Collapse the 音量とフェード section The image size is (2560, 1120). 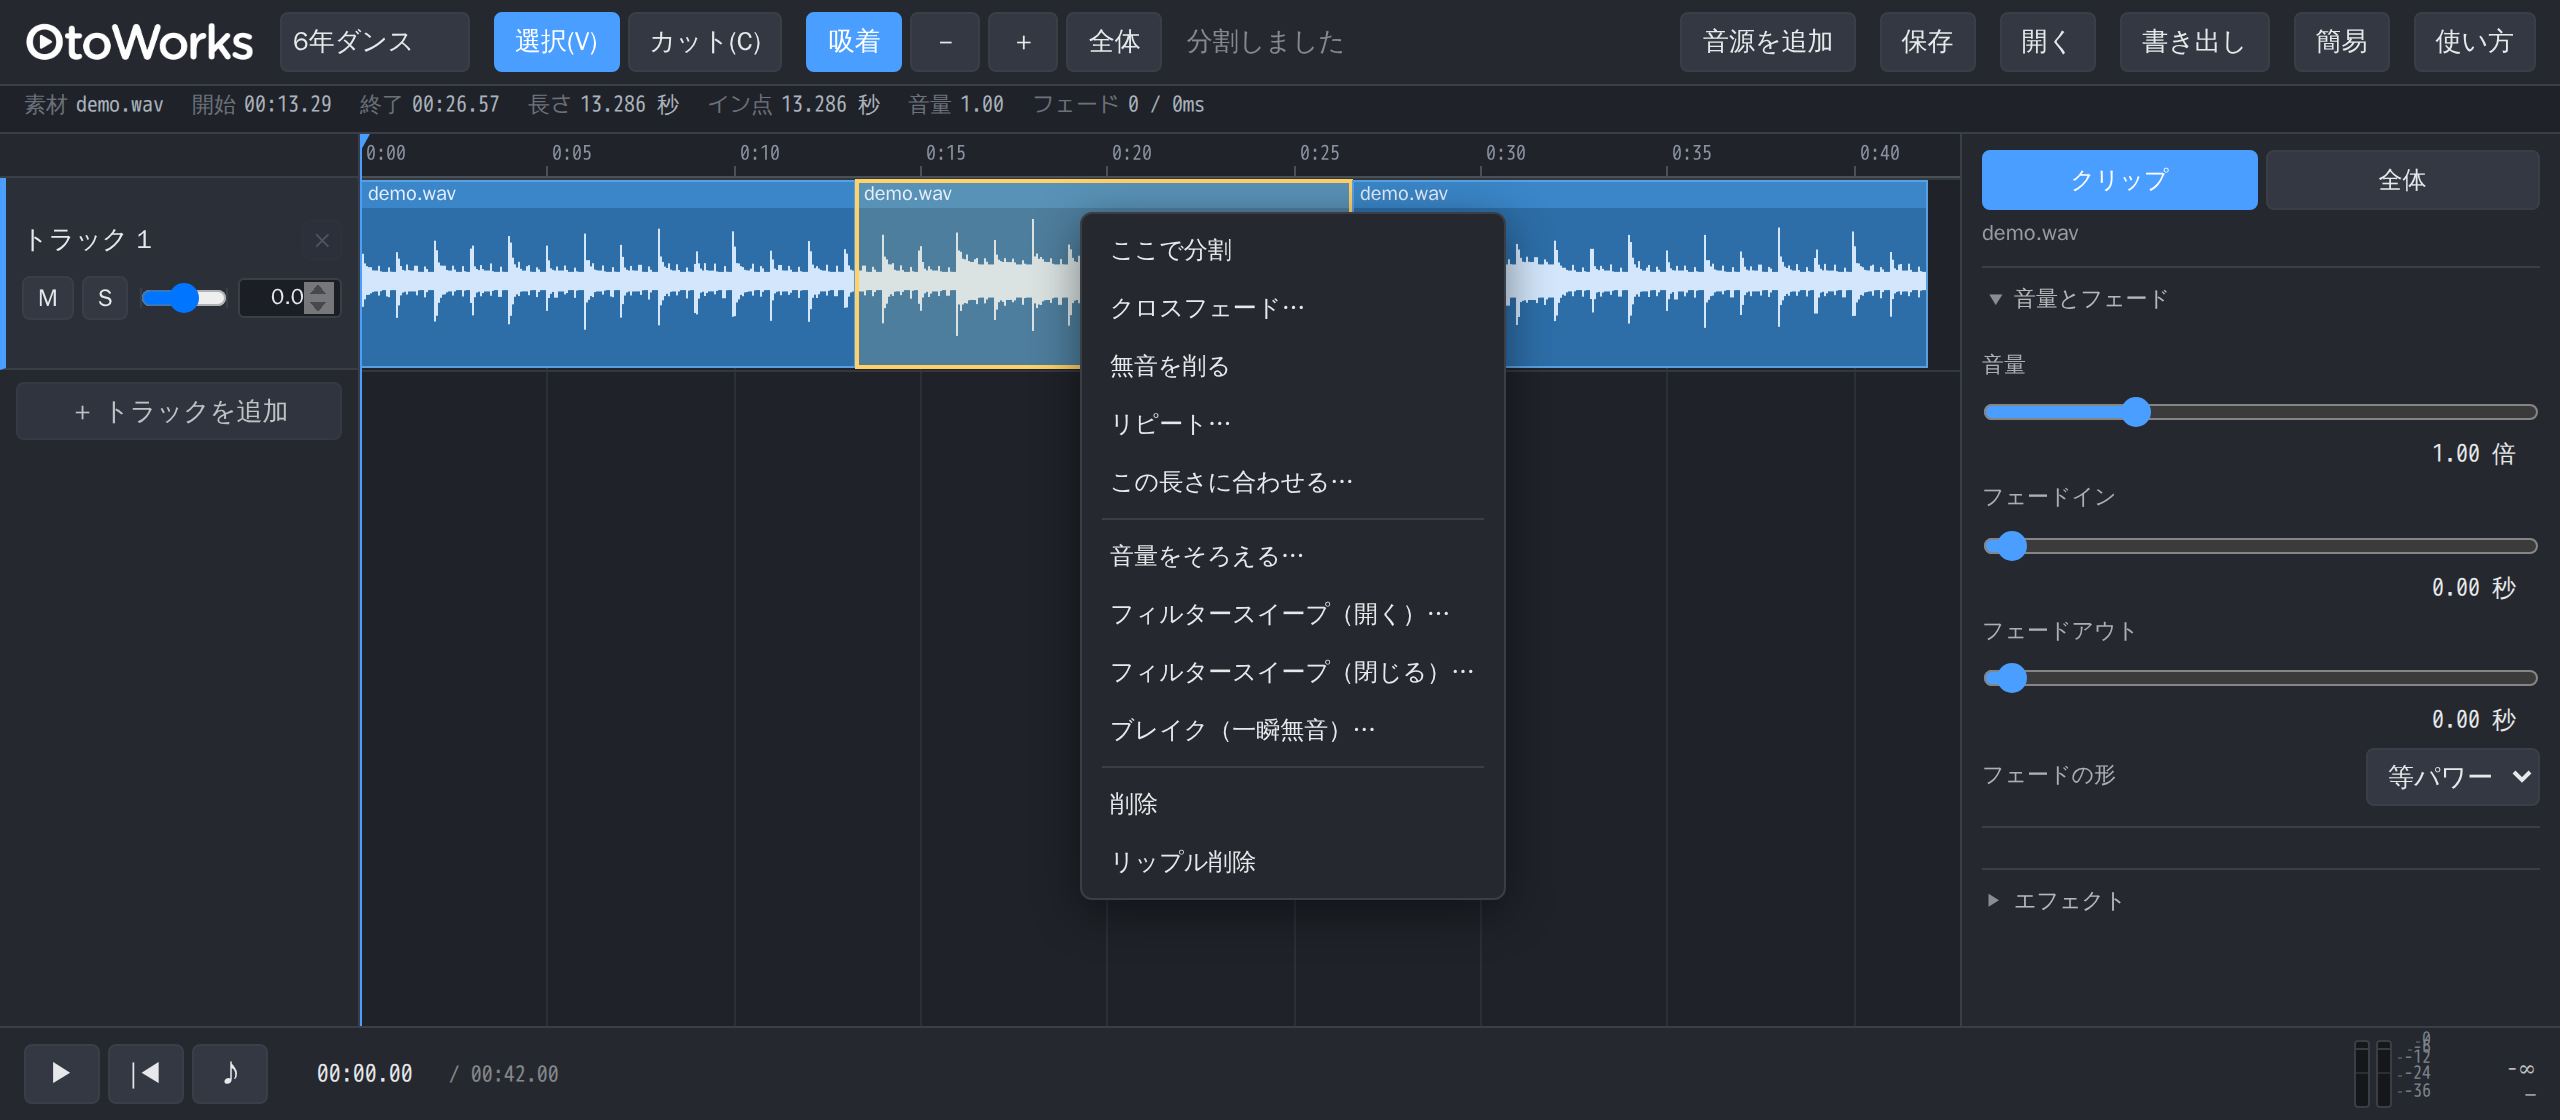pyautogui.click(x=2077, y=299)
